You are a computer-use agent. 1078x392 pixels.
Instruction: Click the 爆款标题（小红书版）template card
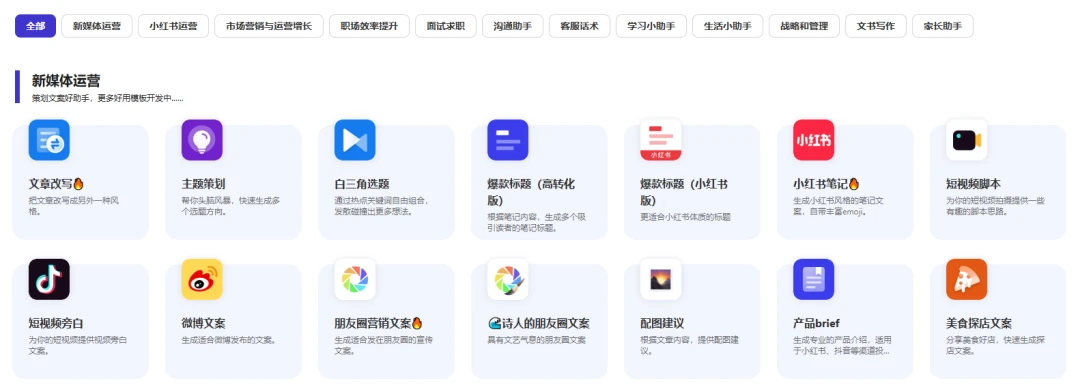point(692,182)
